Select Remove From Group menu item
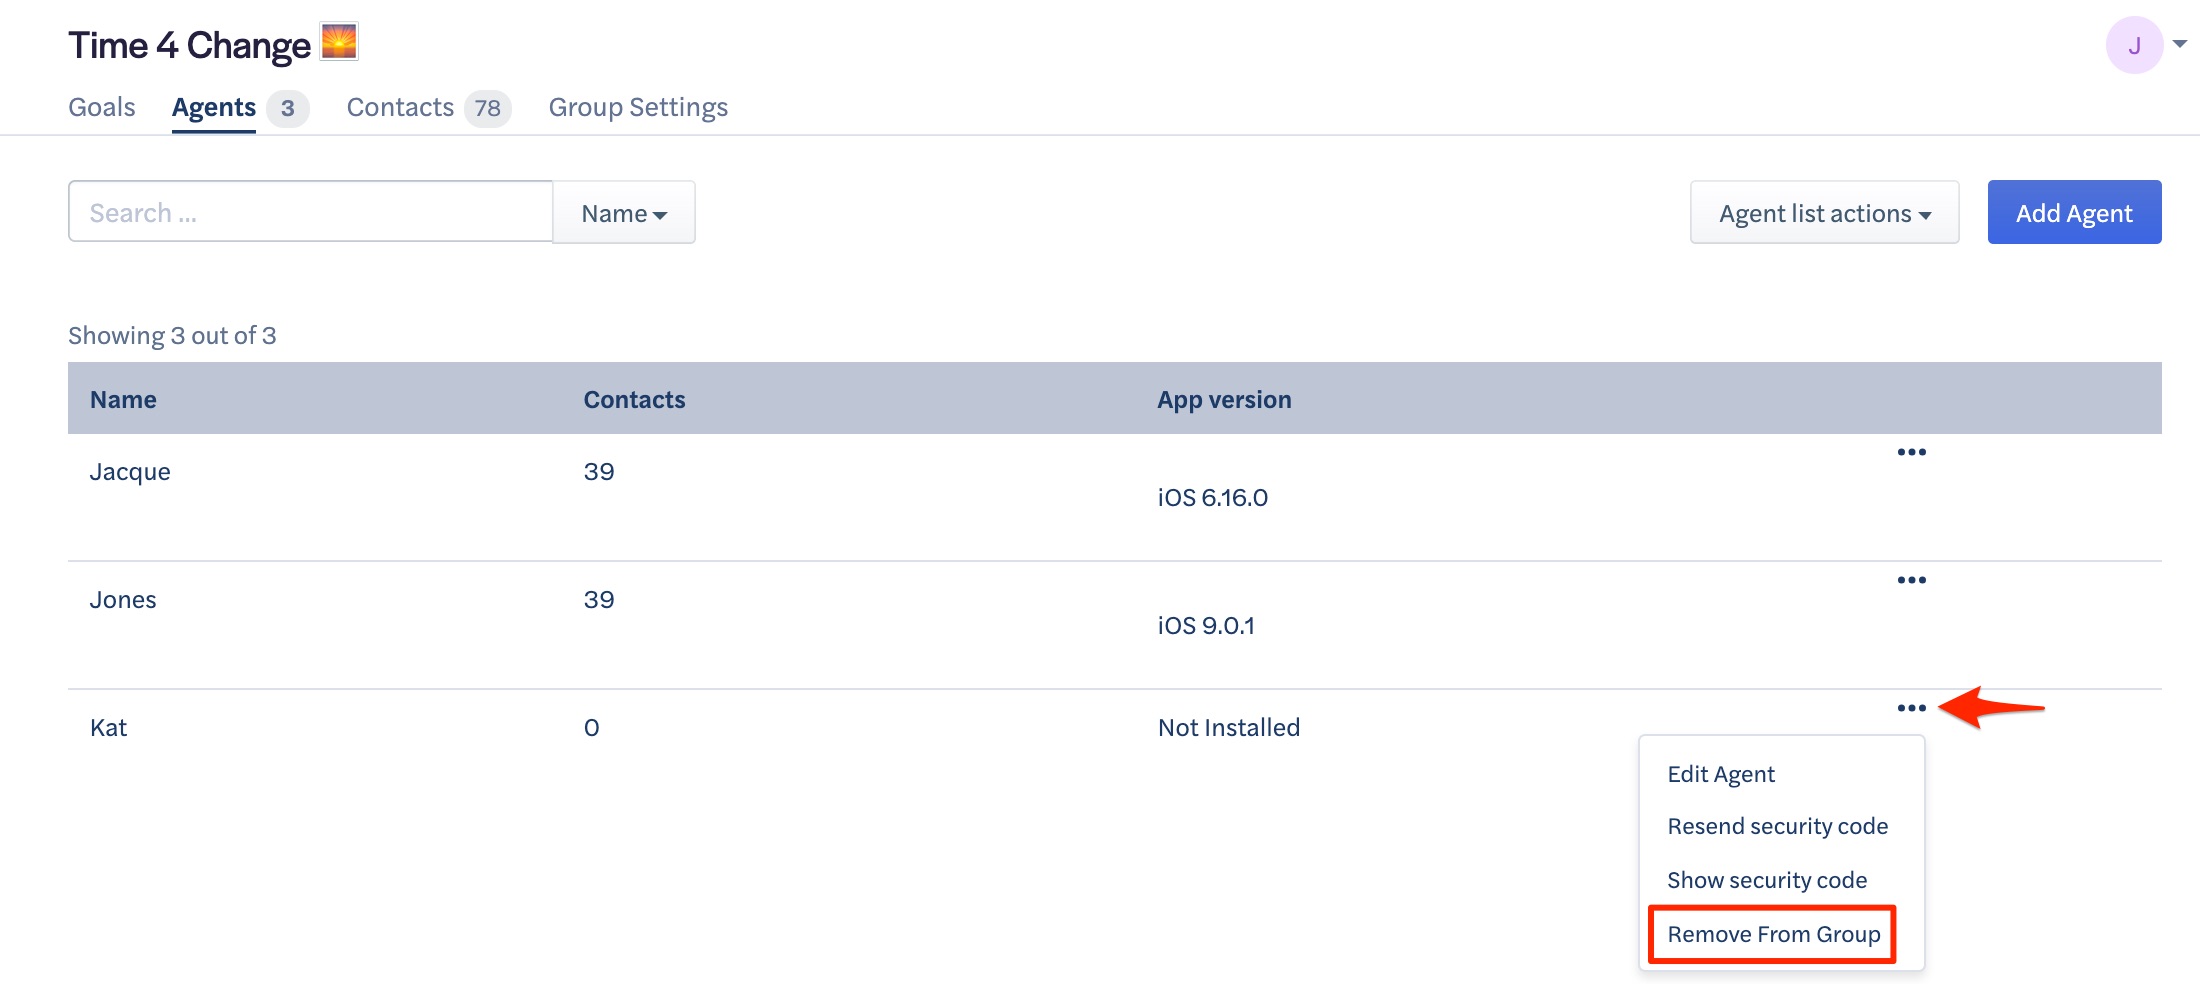 point(1773,934)
